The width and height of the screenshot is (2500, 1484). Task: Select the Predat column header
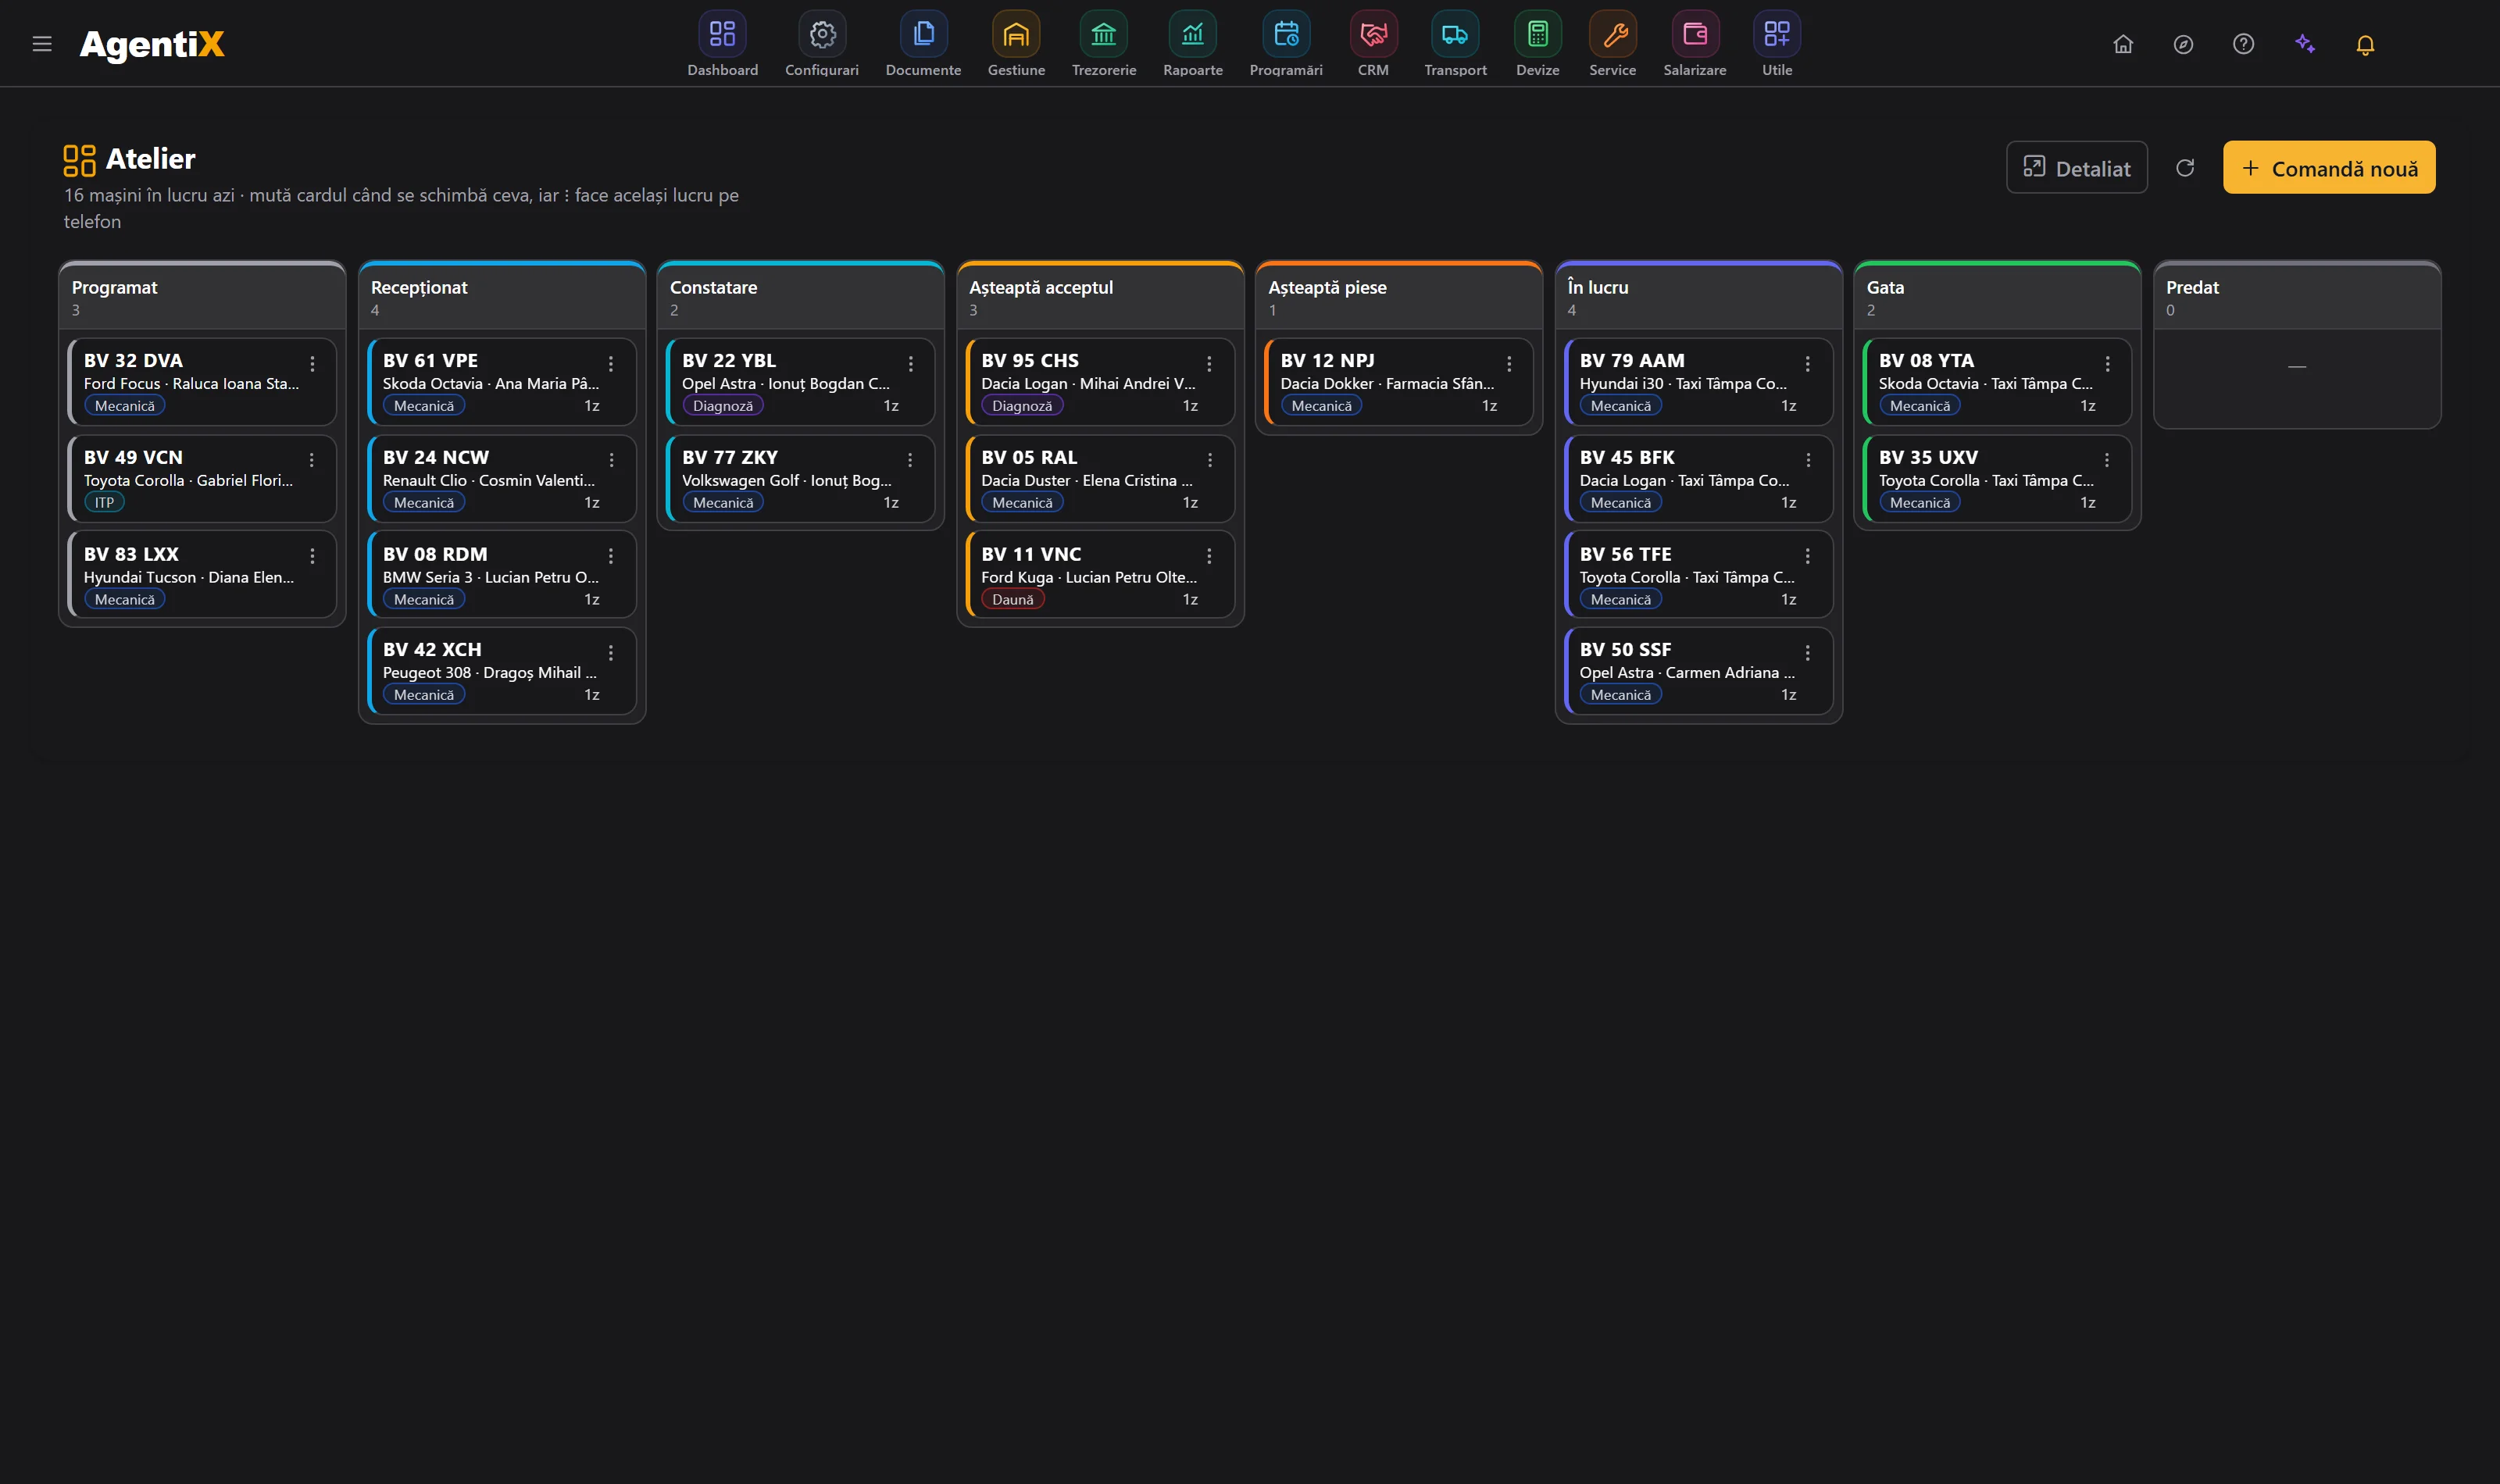2296,296
